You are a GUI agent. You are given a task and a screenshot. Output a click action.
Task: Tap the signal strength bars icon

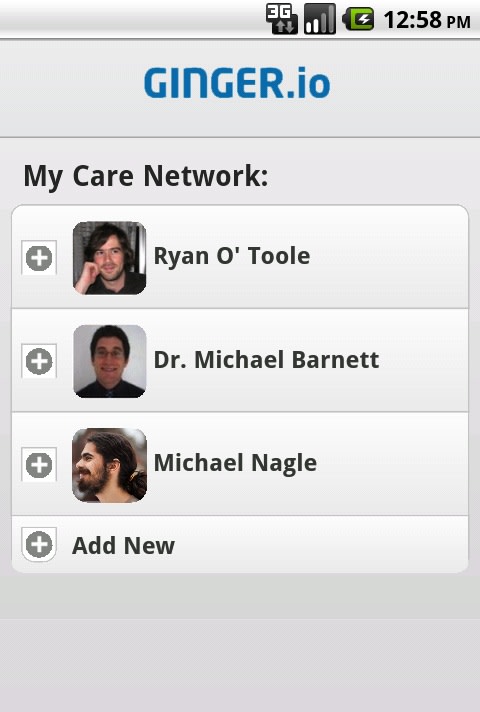(x=320, y=19)
